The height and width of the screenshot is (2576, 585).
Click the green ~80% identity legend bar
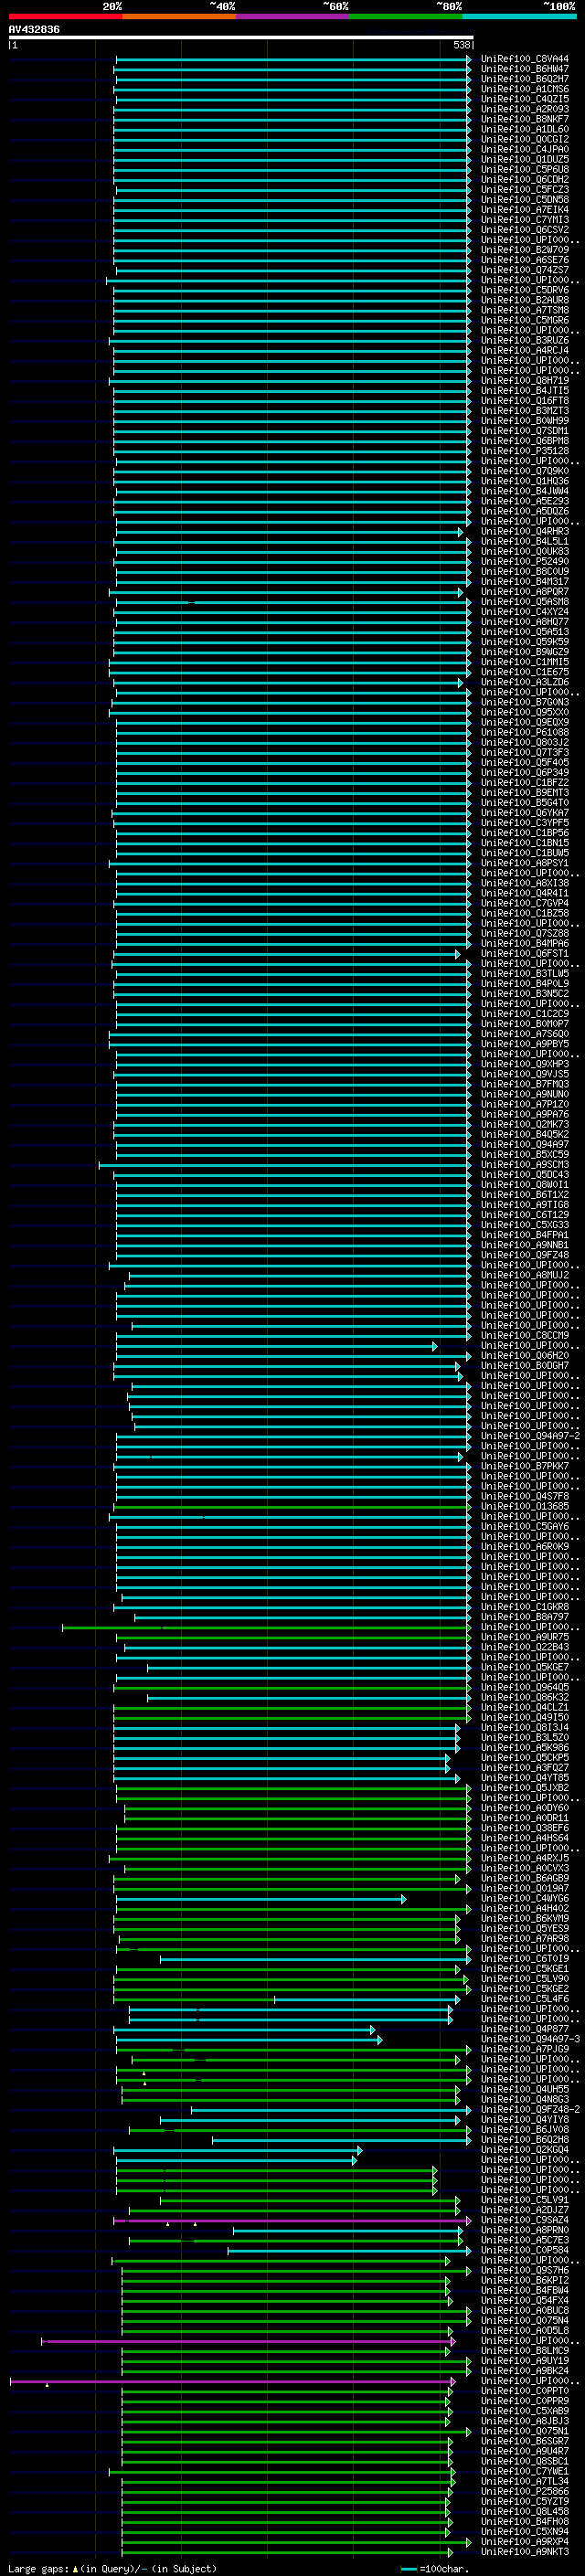click(x=406, y=17)
